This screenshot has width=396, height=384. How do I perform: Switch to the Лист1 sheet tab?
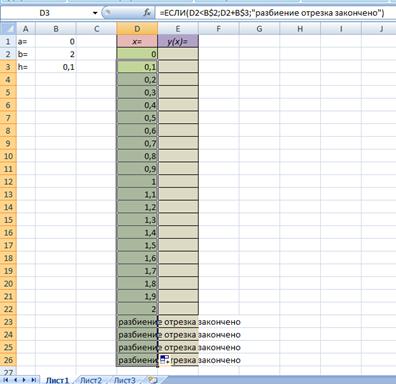(57, 380)
